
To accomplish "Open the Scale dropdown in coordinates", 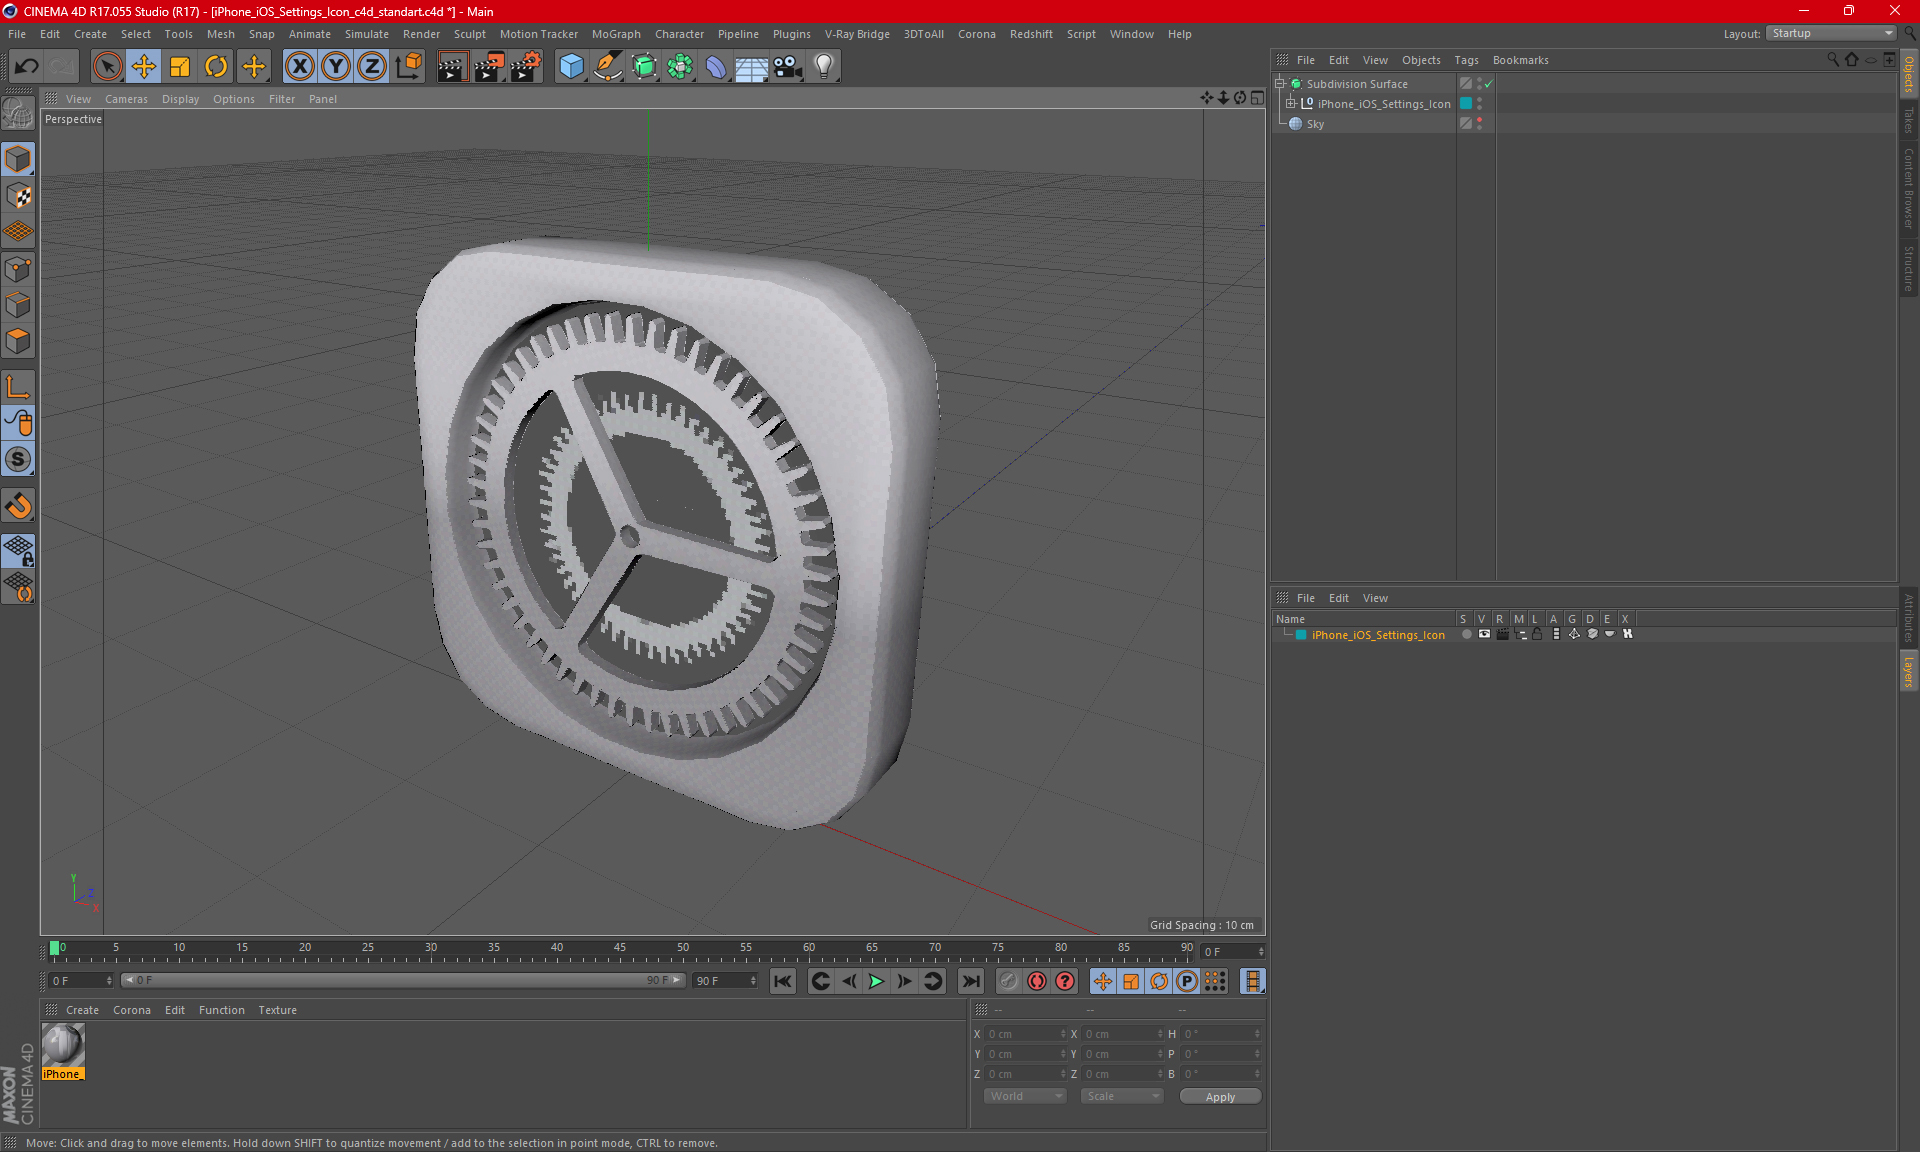I will 1122,1096.
